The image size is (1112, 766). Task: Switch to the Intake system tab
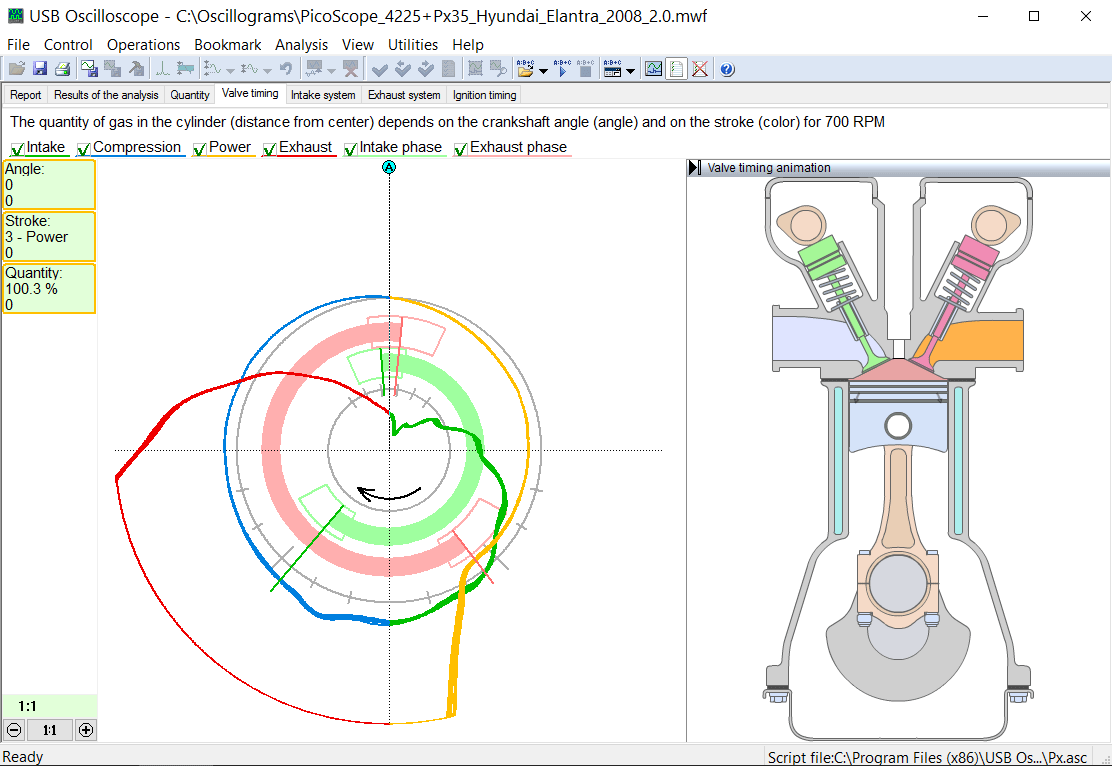pyautogui.click(x=322, y=95)
